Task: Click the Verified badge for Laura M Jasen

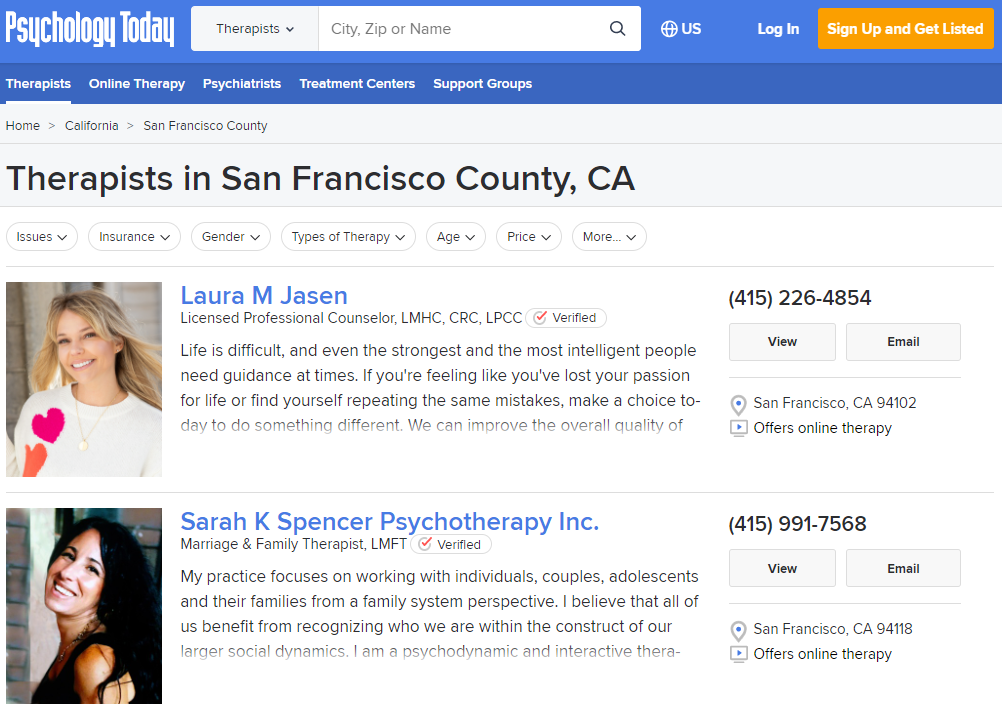Action: click(x=566, y=318)
